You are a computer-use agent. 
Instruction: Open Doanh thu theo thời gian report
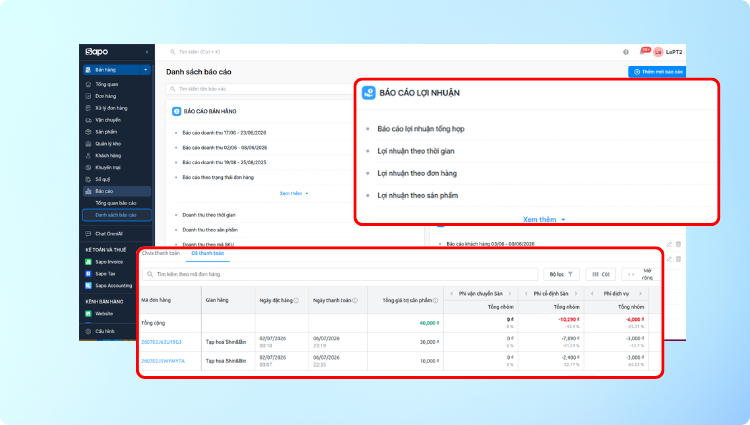tap(209, 215)
